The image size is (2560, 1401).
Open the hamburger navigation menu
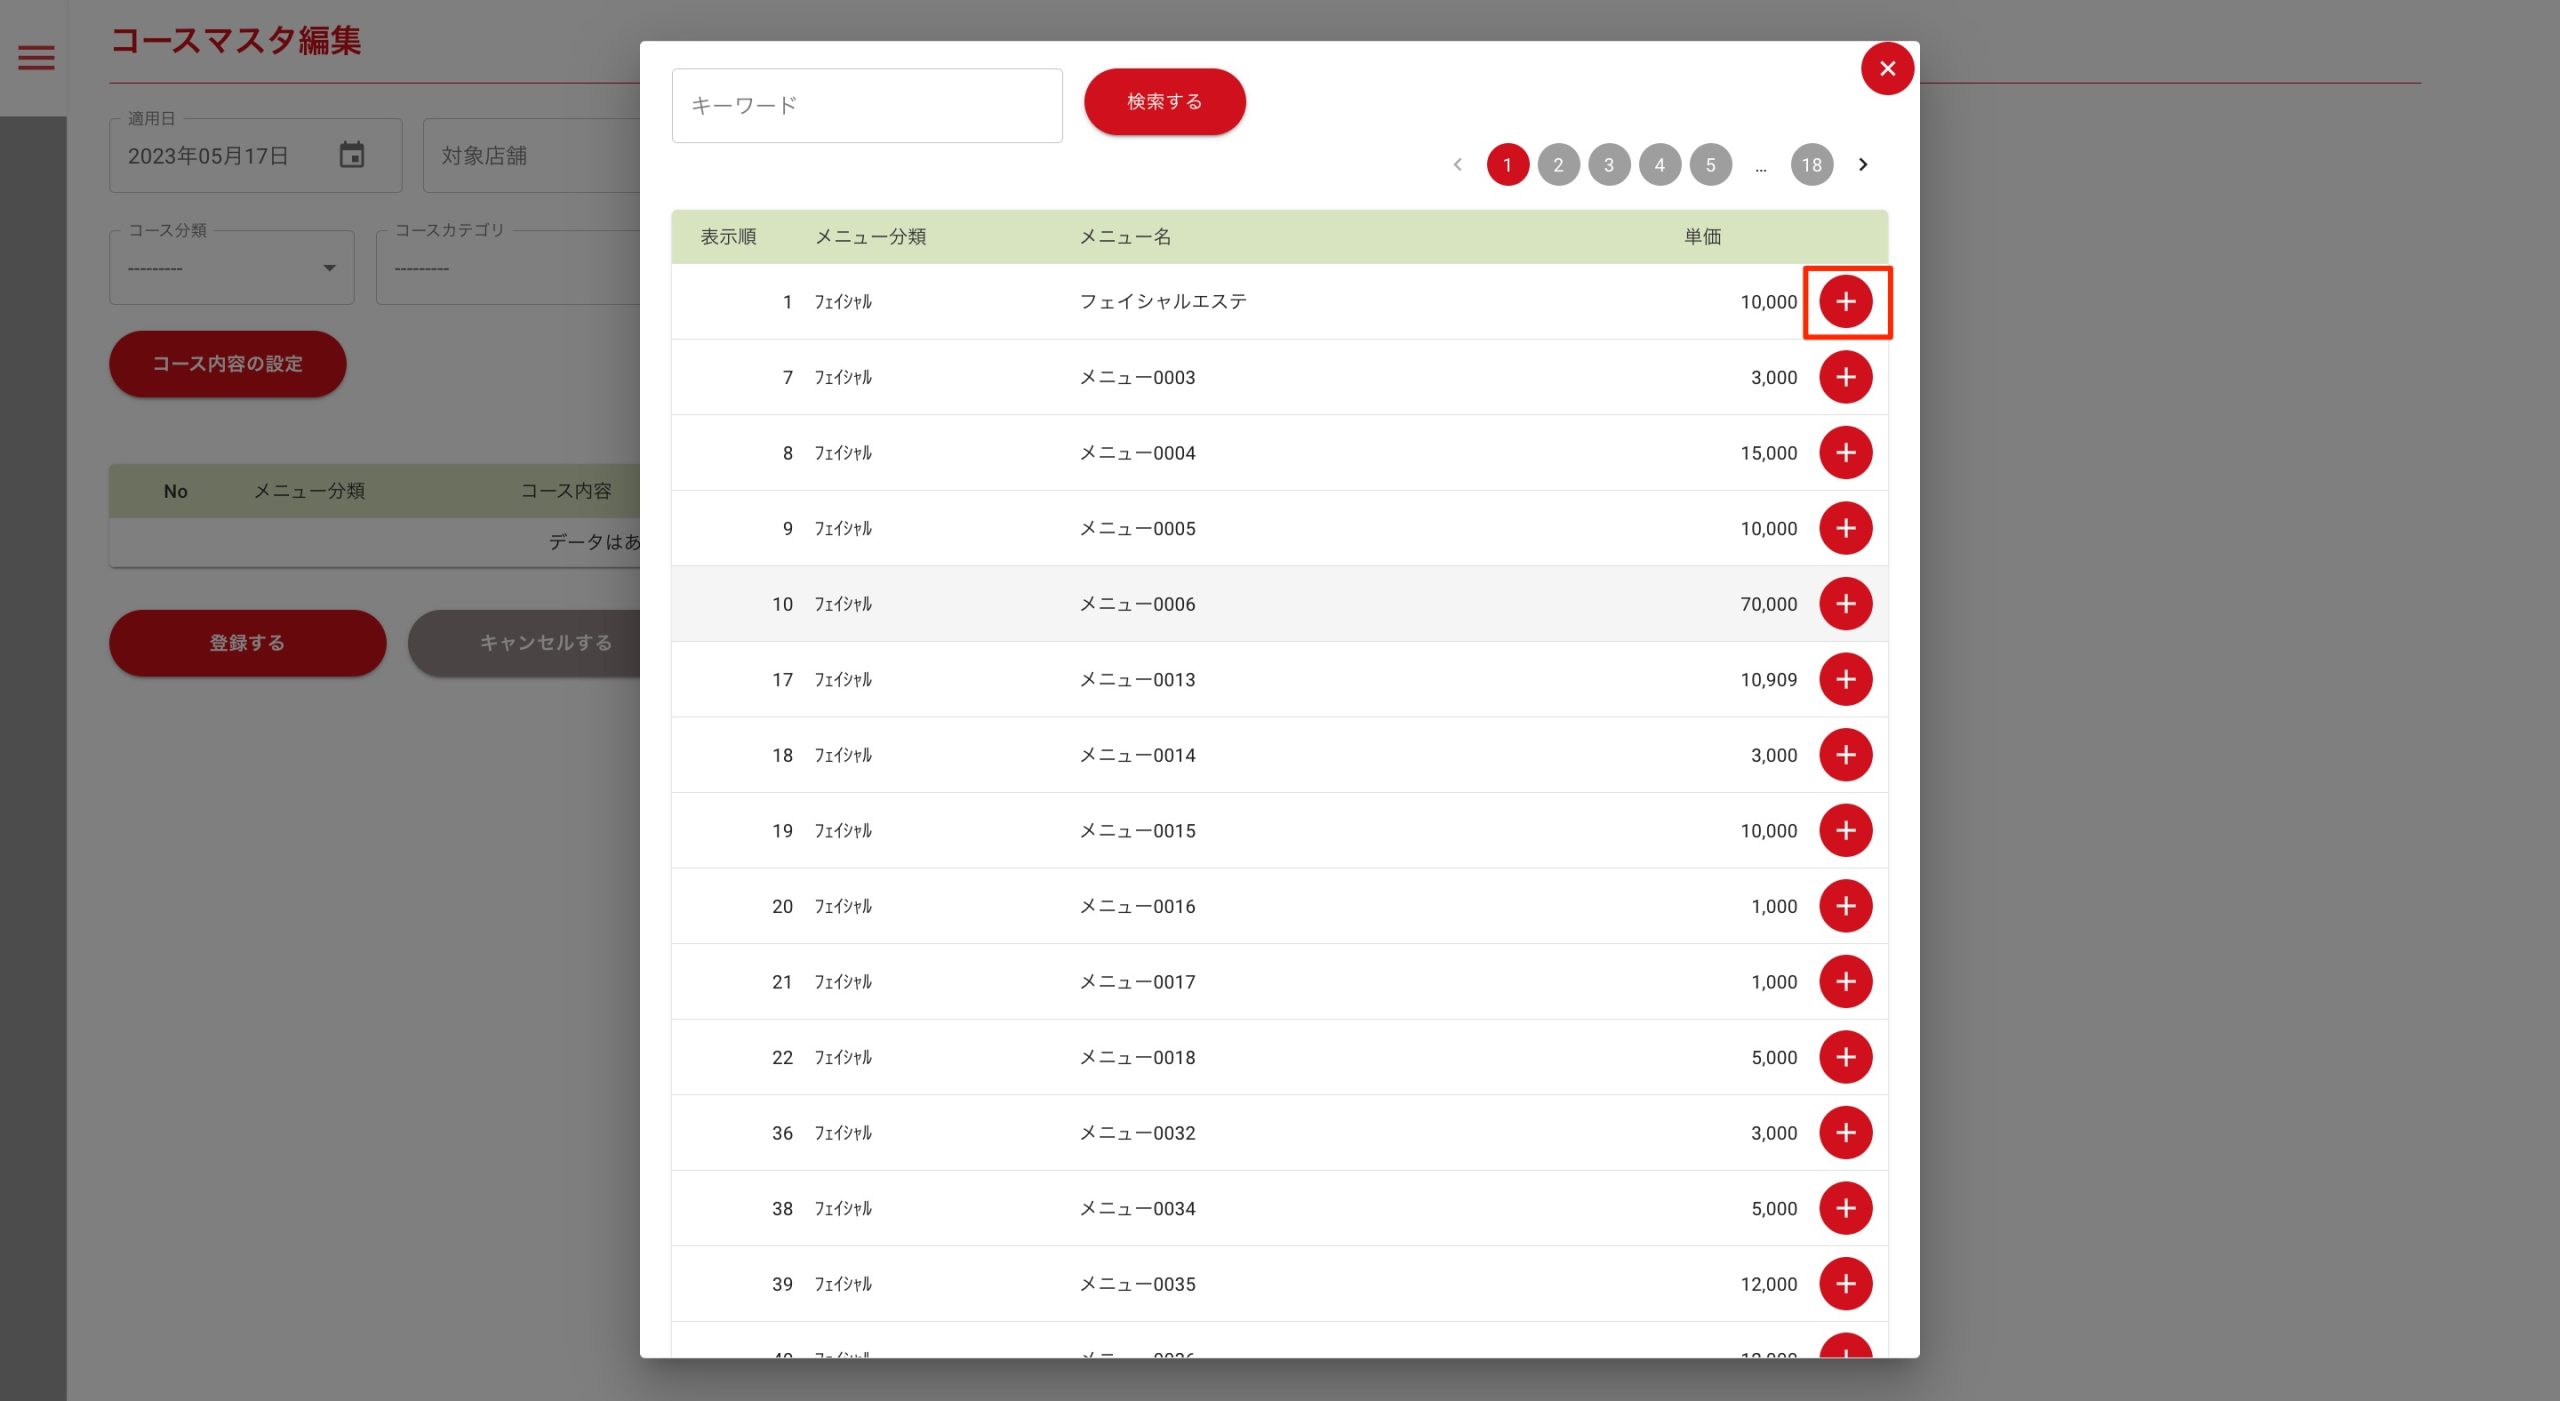pyautogui.click(x=37, y=58)
